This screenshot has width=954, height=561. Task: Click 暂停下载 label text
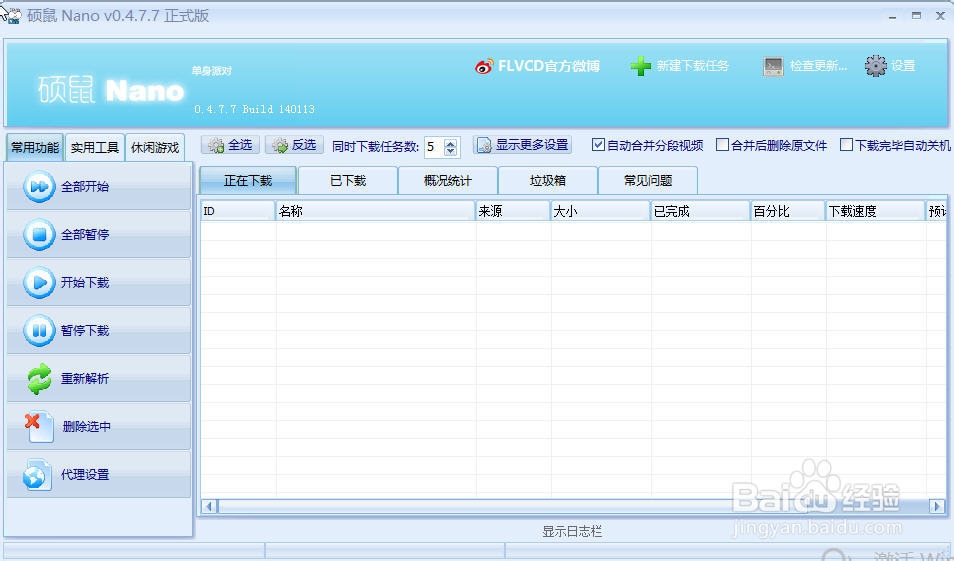pos(85,331)
